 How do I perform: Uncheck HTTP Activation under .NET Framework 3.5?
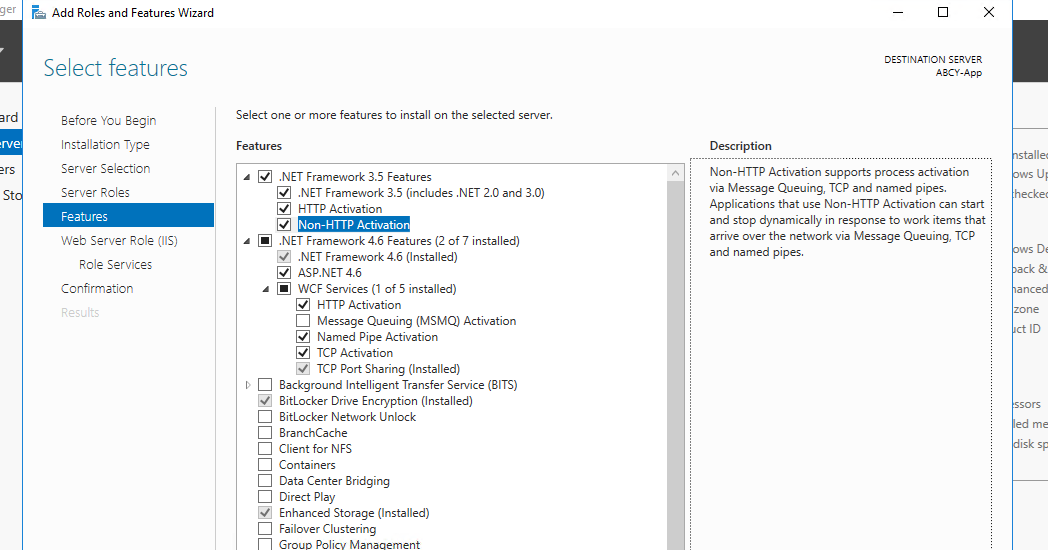coord(284,209)
